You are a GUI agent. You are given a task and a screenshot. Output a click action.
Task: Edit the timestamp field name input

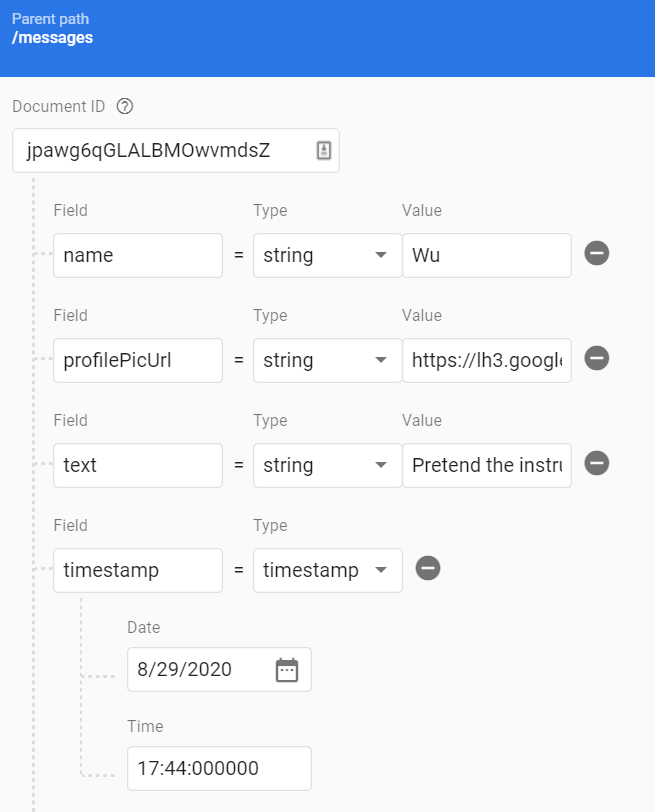[137, 570]
